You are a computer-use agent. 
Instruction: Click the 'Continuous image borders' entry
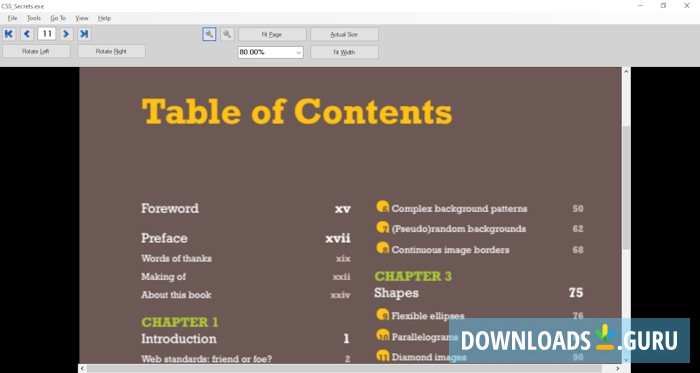pyautogui.click(x=450, y=250)
